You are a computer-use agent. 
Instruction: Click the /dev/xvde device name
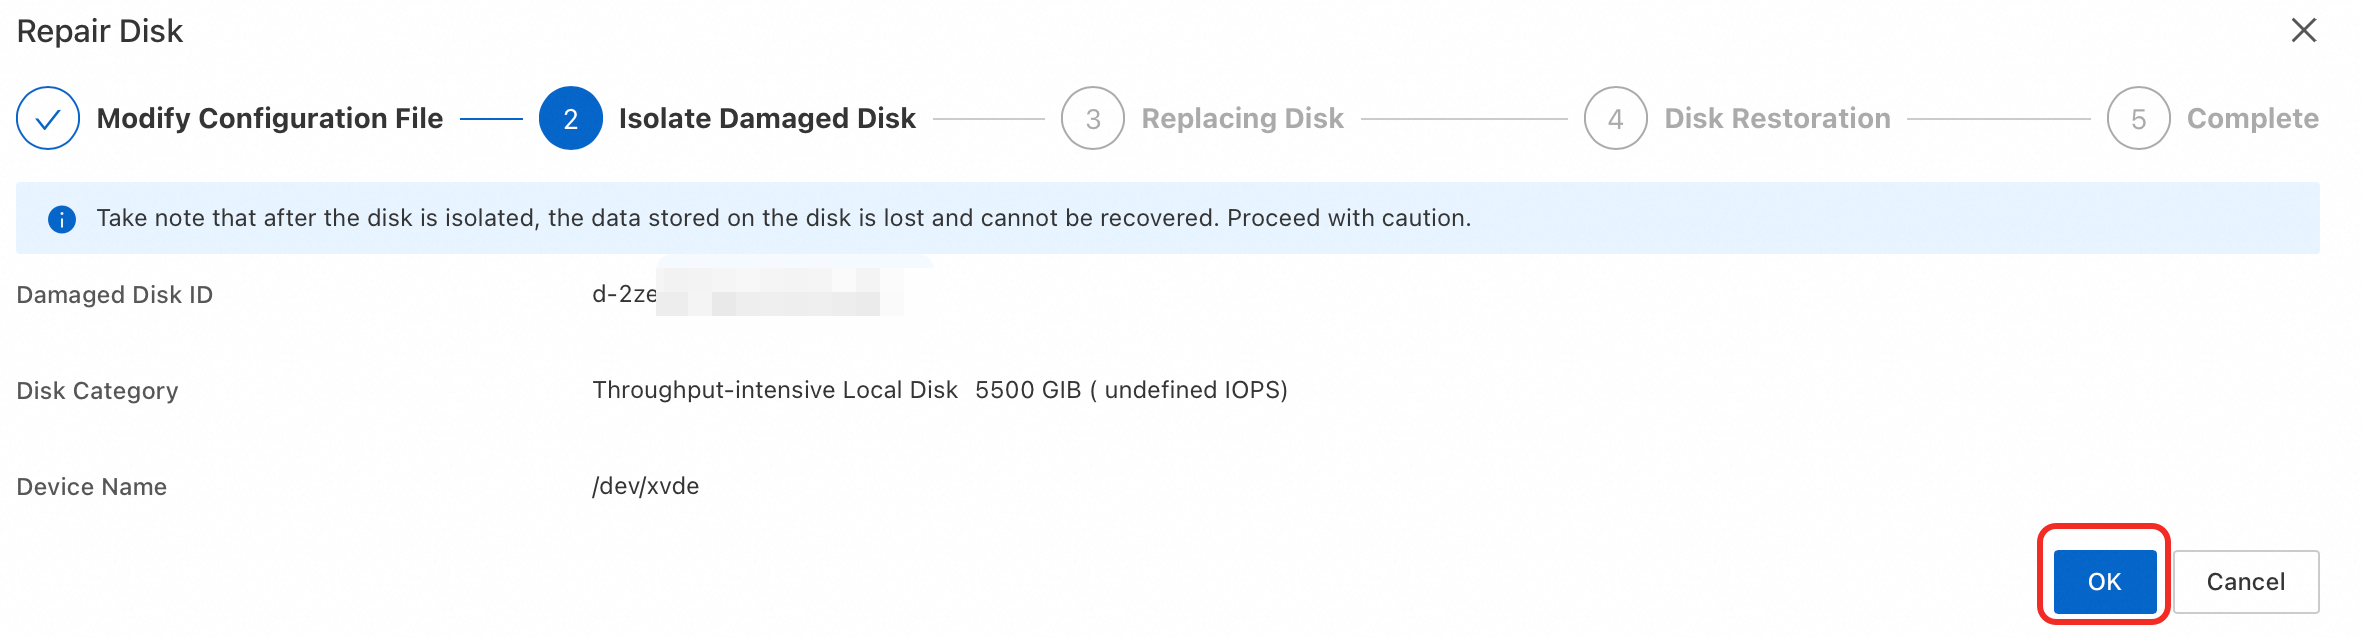645,486
